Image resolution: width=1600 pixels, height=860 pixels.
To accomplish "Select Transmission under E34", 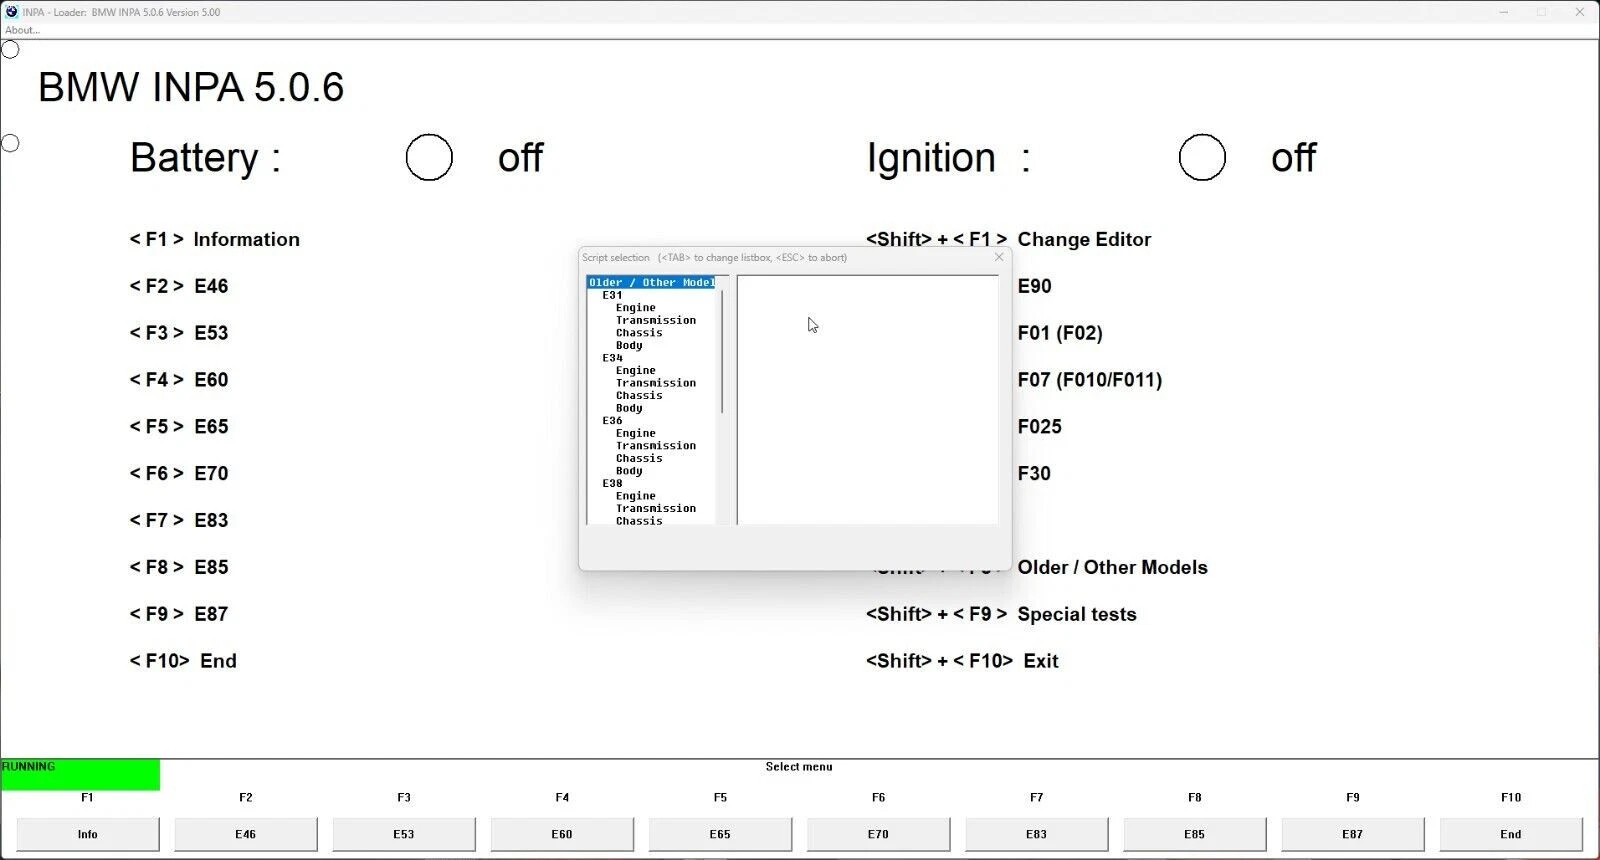I will (x=656, y=383).
